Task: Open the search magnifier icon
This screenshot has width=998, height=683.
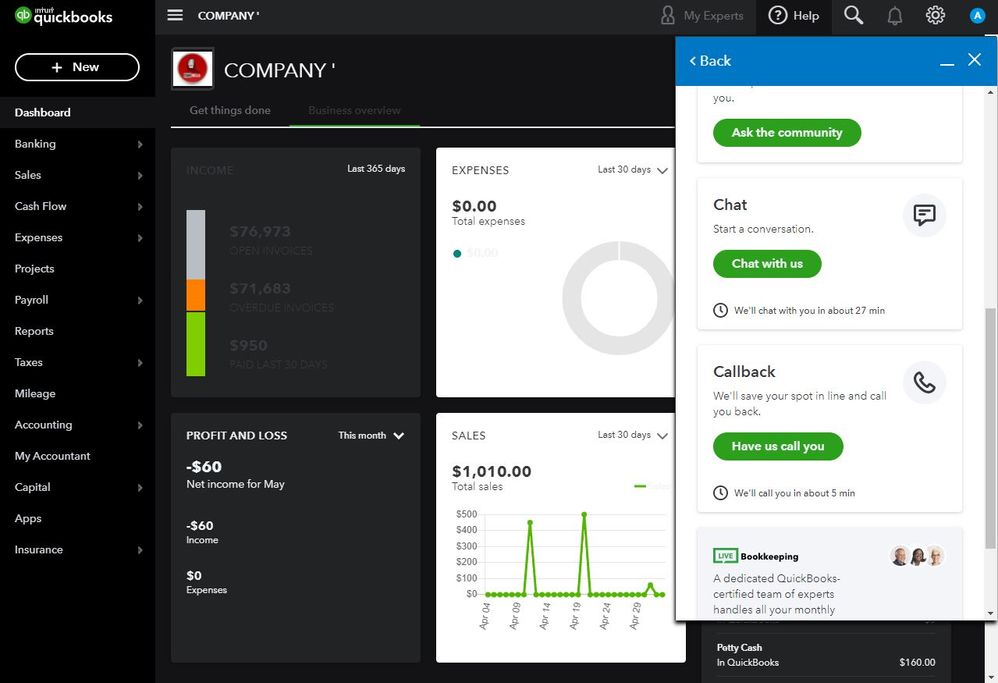Action: 854,15
